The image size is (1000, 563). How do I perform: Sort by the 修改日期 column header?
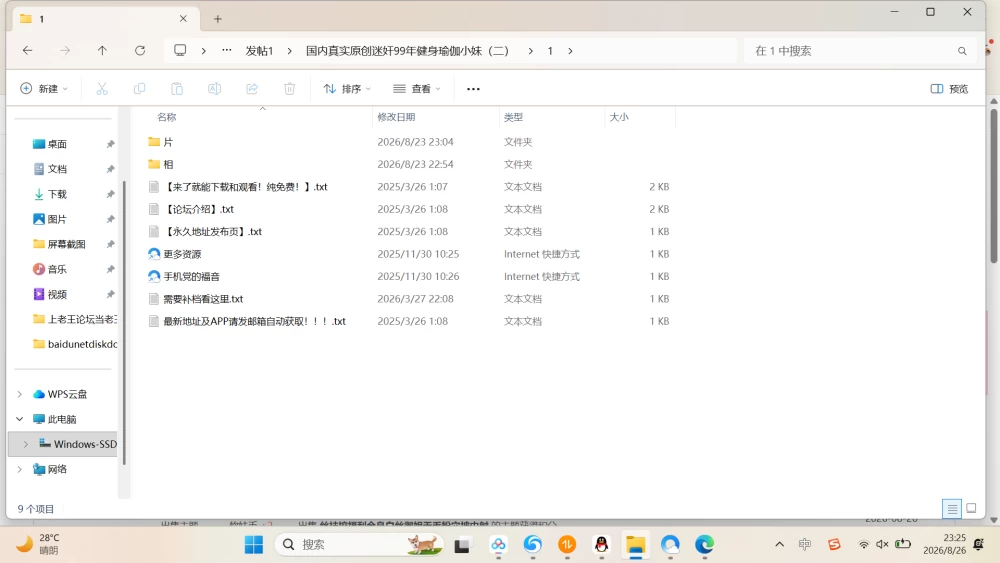pyautogui.click(x=396, y=117)
